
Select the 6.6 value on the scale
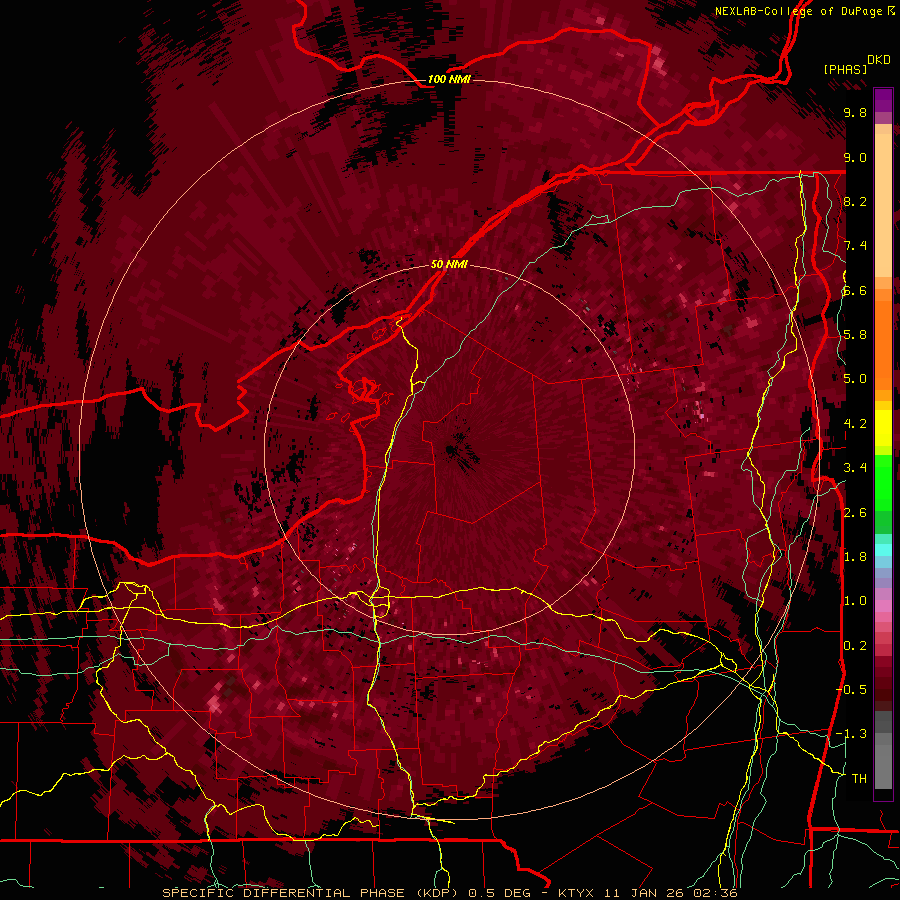pyautogui.click(x=855, y=290)
